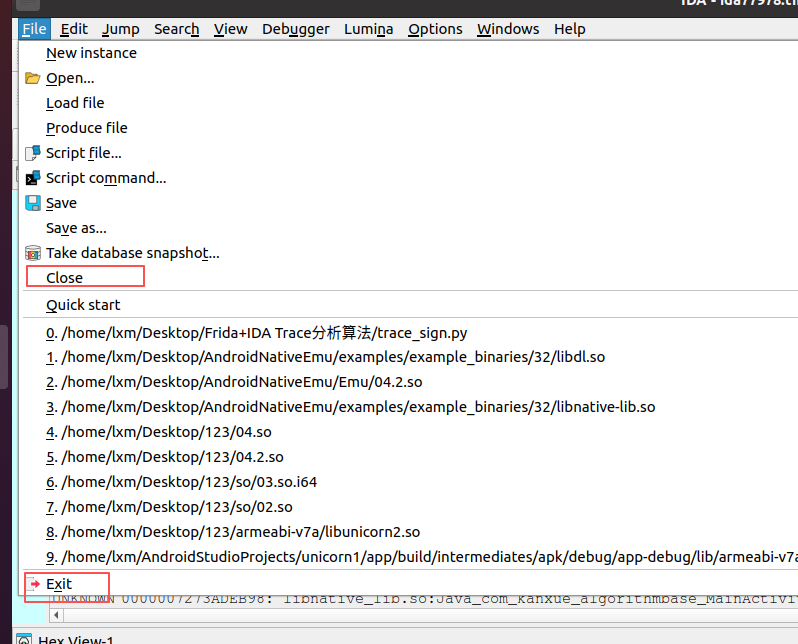
Task: Open recent file so/02.so
Action: click(x=410, y=507)
